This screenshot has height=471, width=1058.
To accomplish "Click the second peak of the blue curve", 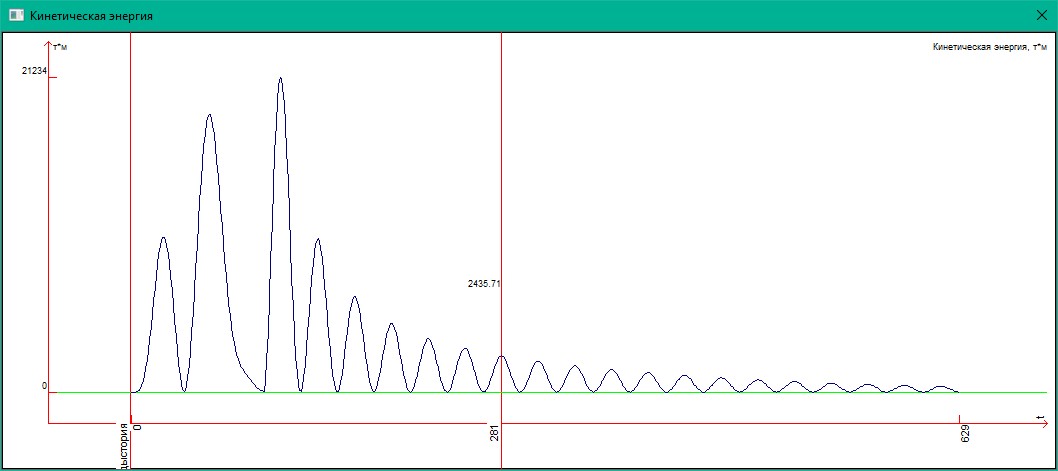I will (x=209, y=115).
